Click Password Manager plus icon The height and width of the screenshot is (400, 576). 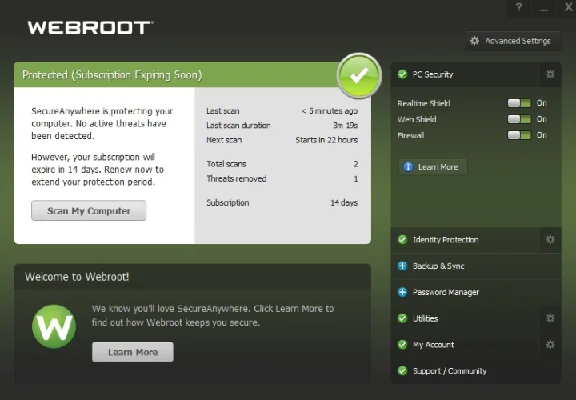[402, 292]
